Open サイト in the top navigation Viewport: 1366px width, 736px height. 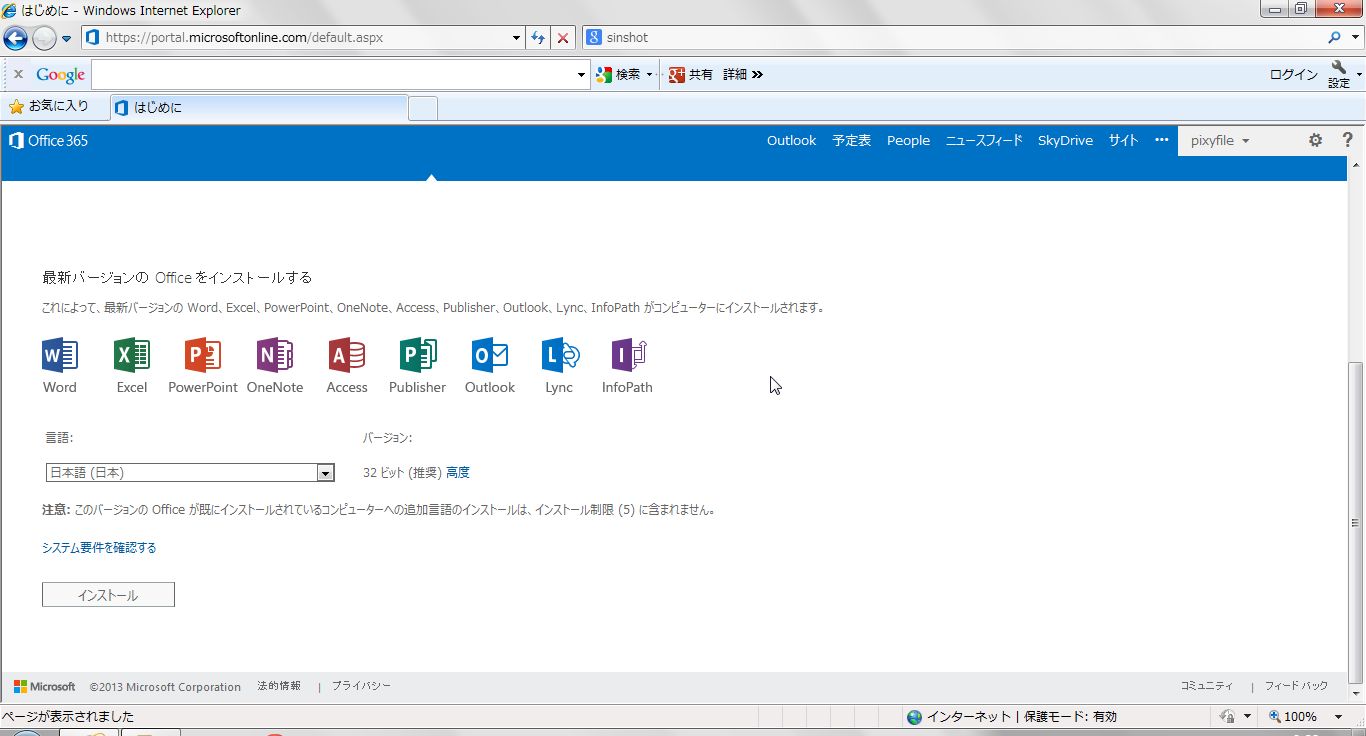click(x=1123, y=141)
